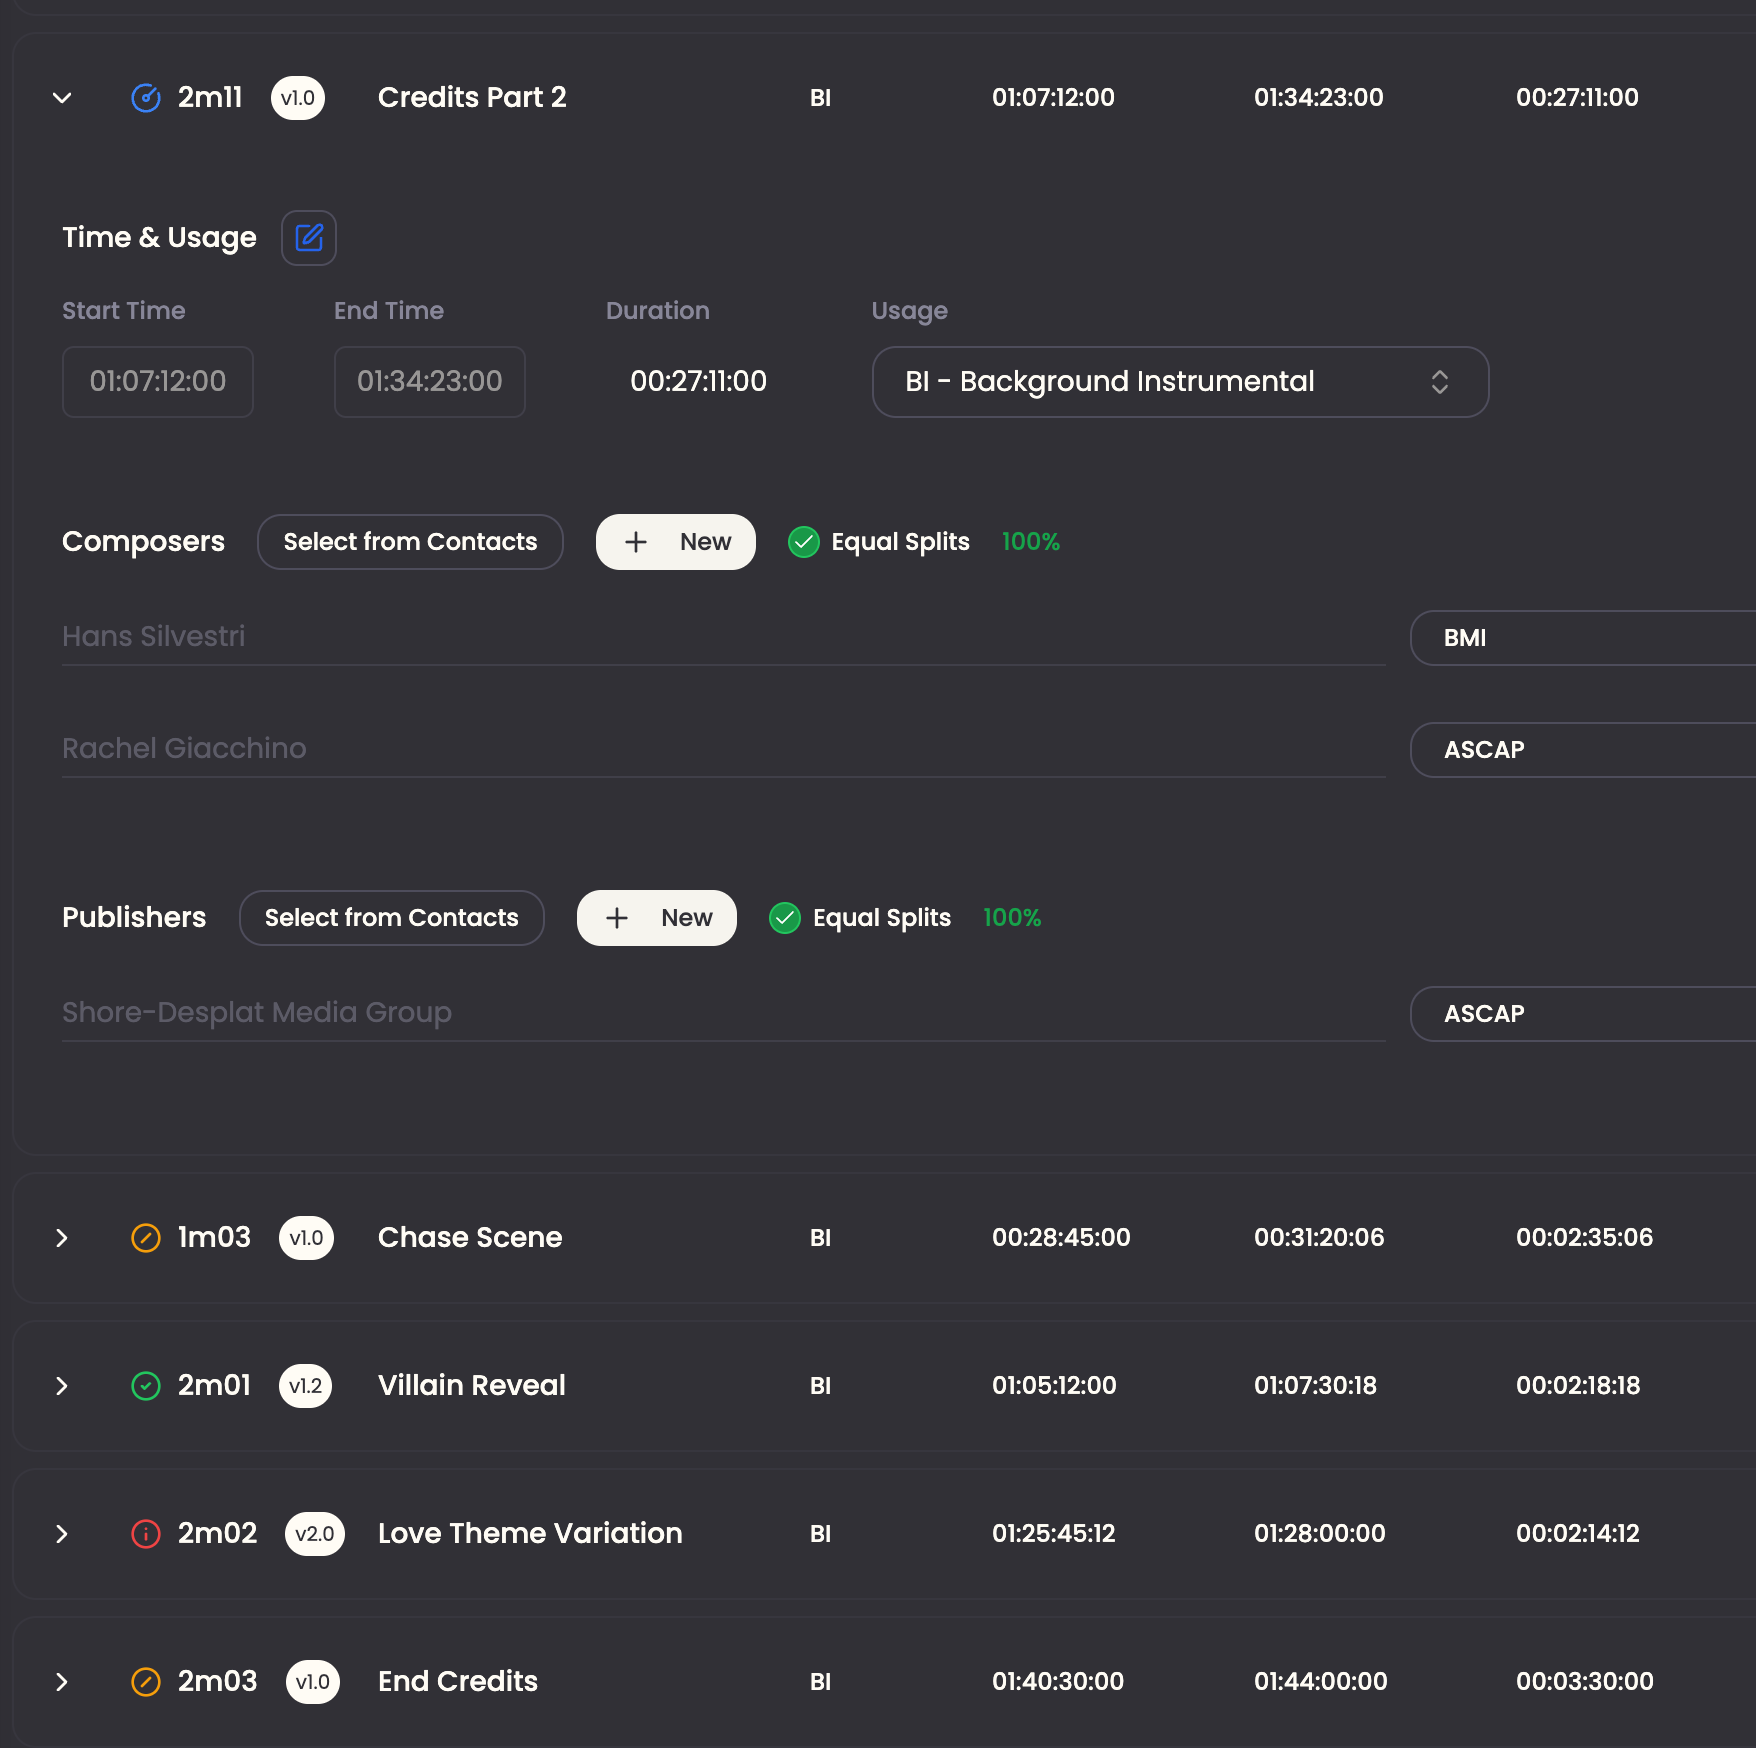Click the v1.2 version badge on Villain Reveal
1756x1748 pixels.
coord(305,1386)
